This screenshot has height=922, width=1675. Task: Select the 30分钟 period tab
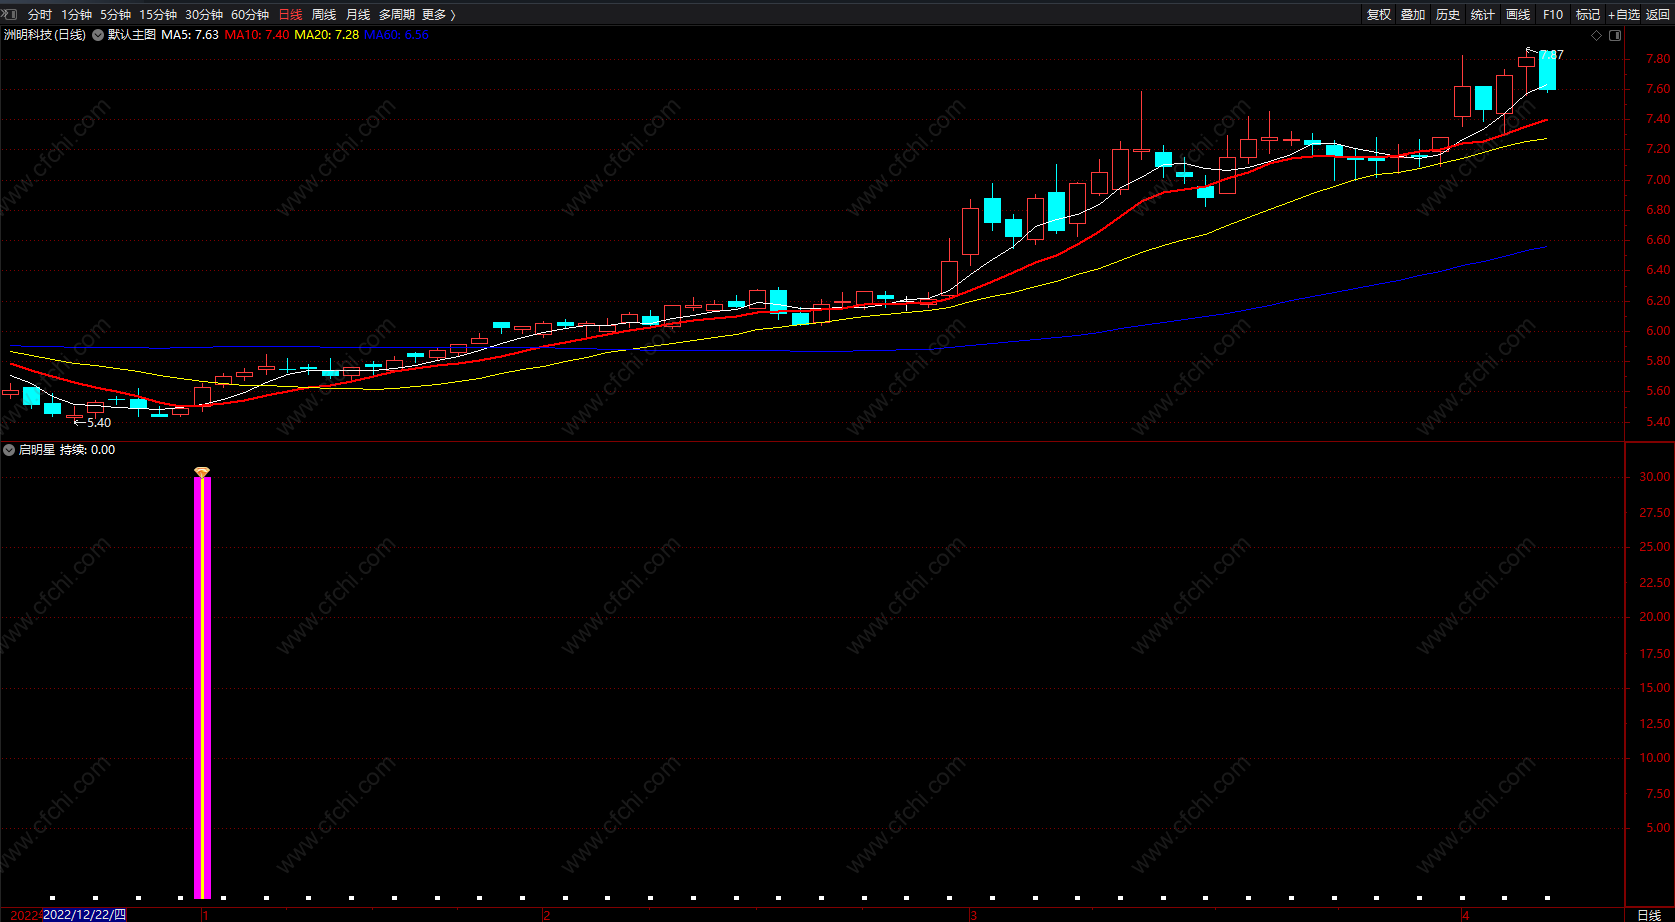[x=204, y=15]
